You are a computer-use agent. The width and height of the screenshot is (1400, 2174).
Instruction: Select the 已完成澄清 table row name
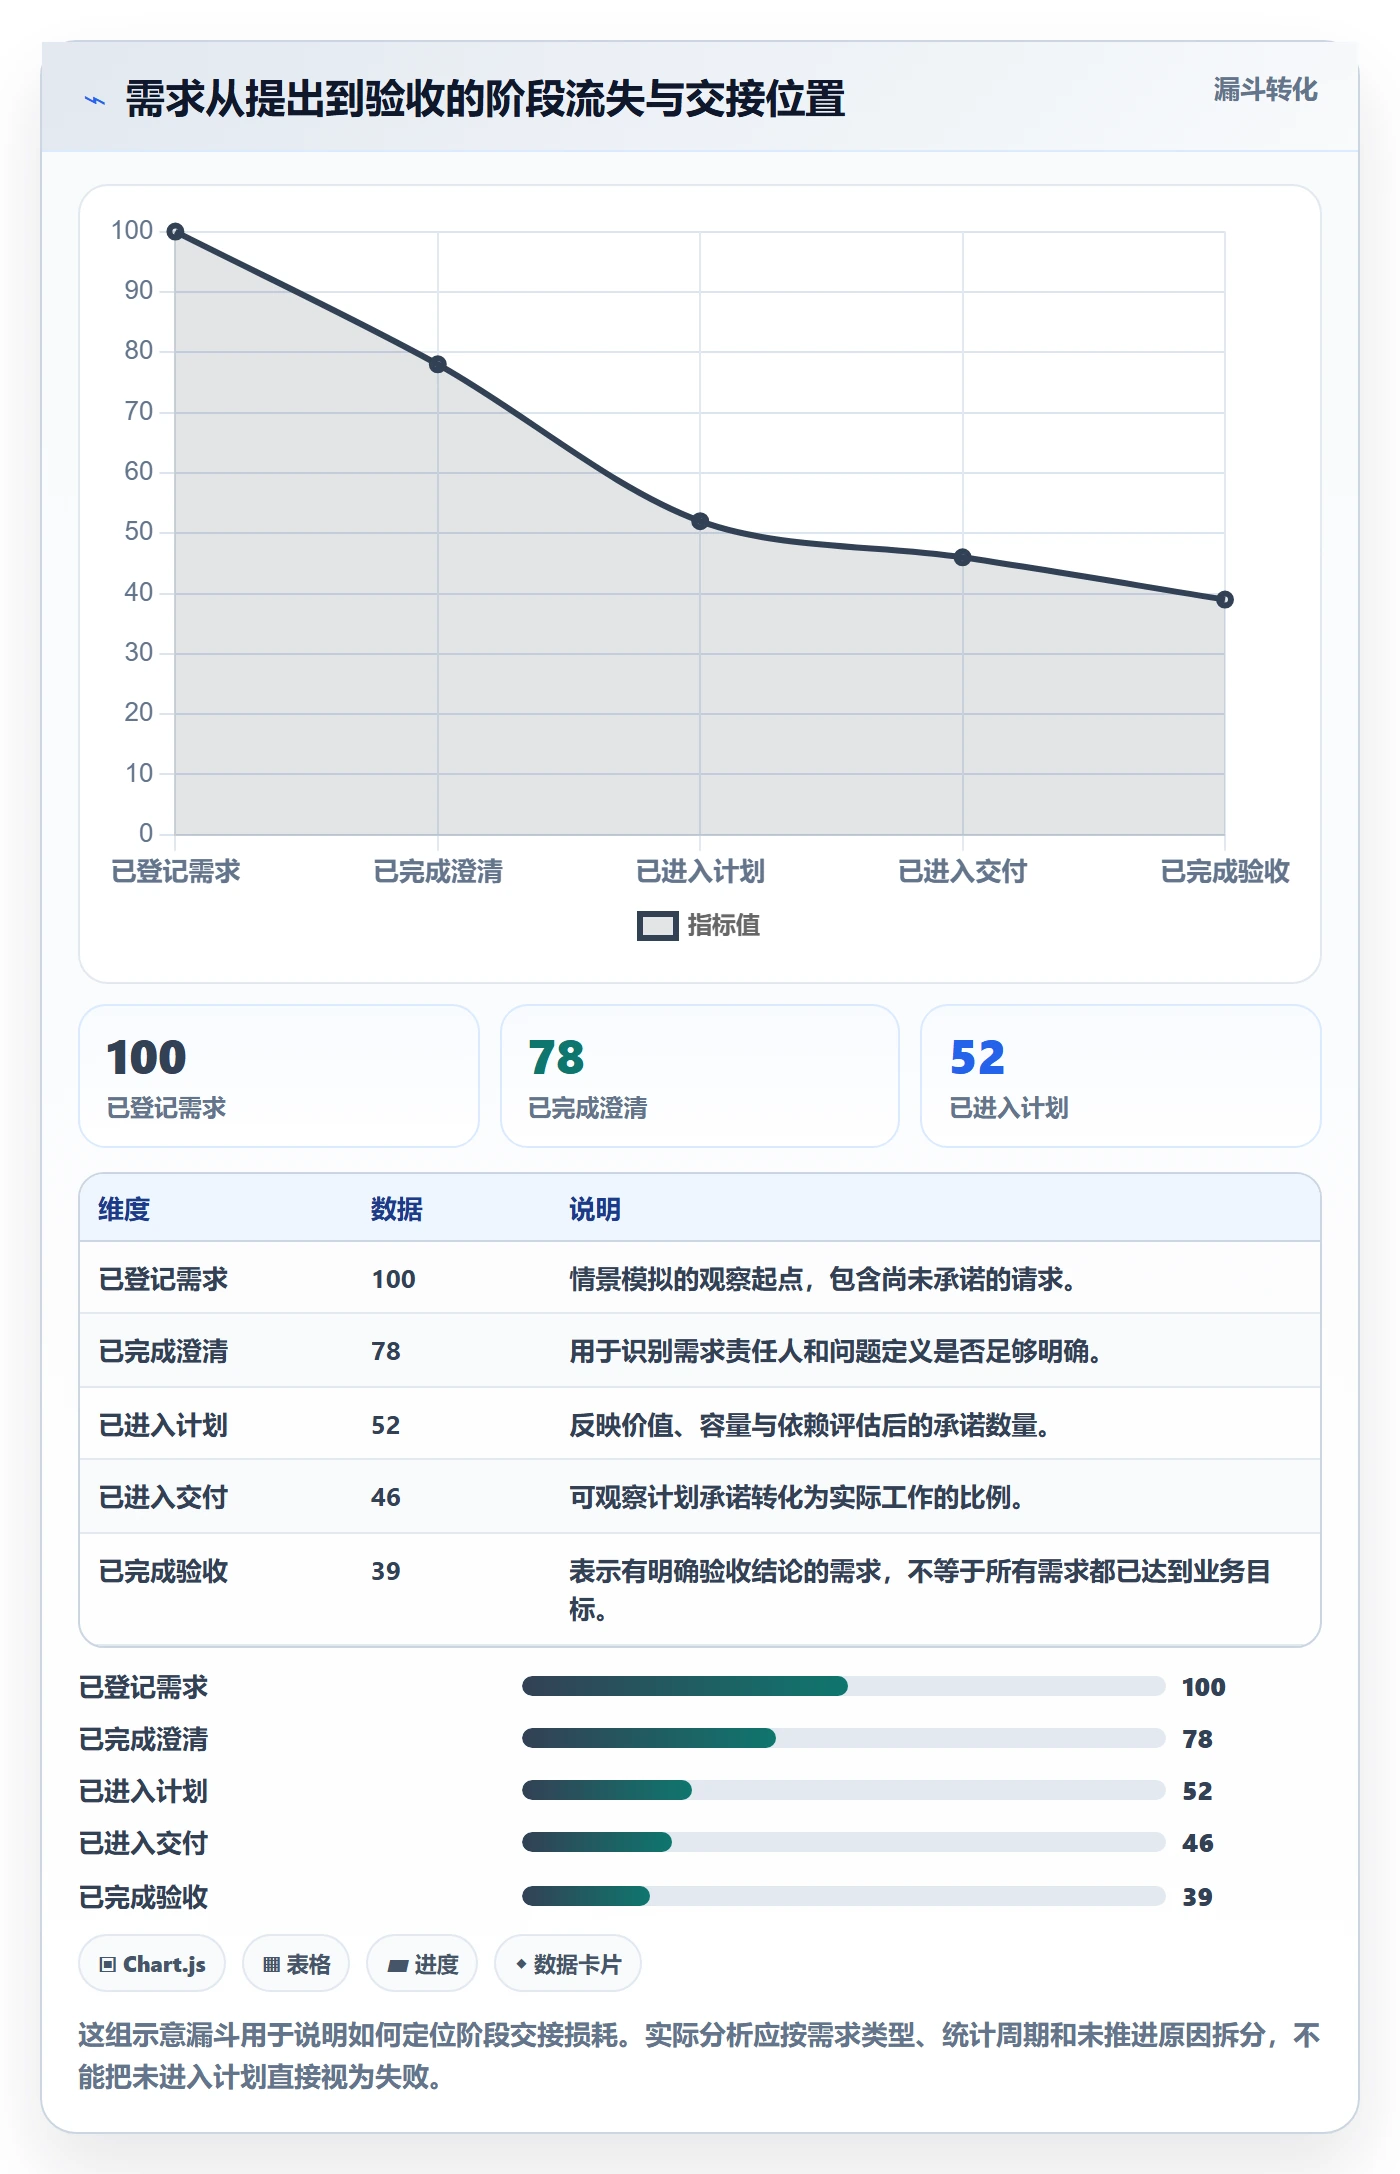click(x=163, y=1351)
